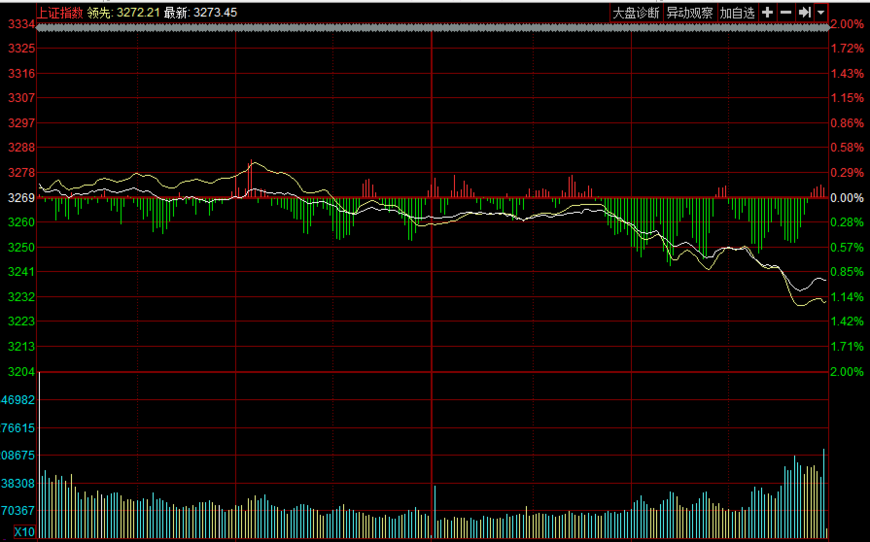Click the 3325 price axis label
The image size is (870, 542).
point(22,48)
